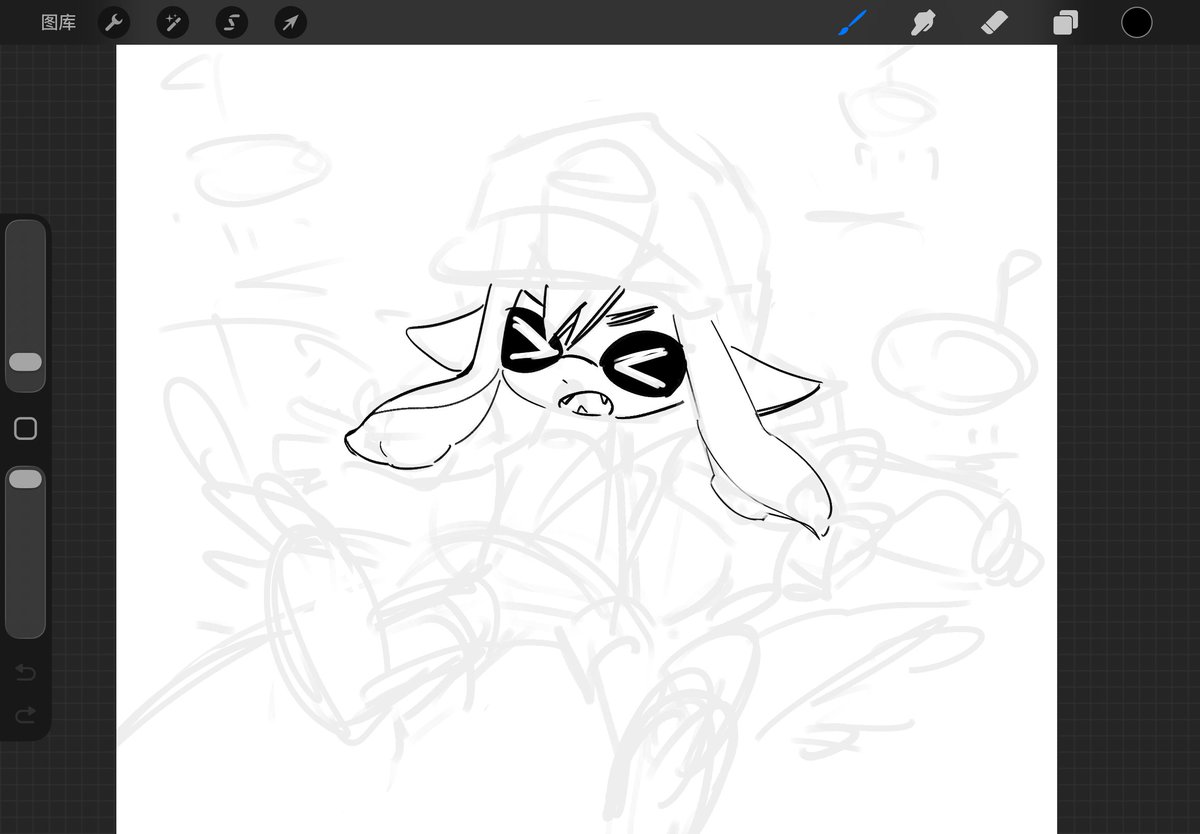The image size is (1200, 834).
Task: Redo the stroke using the redo arrow
Action: [26, 714]
